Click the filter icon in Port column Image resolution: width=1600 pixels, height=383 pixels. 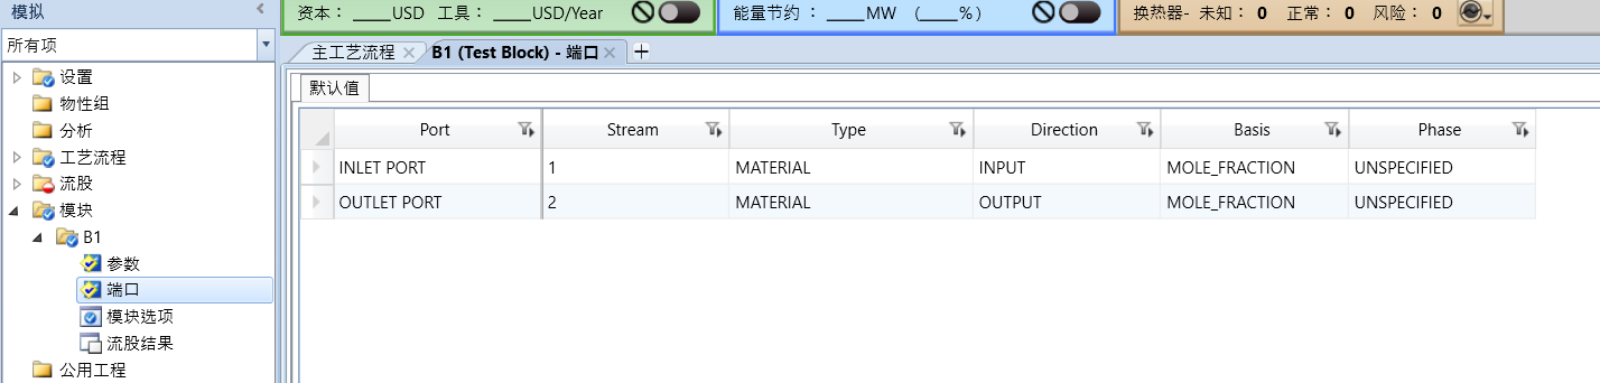[x=526, y=129]
